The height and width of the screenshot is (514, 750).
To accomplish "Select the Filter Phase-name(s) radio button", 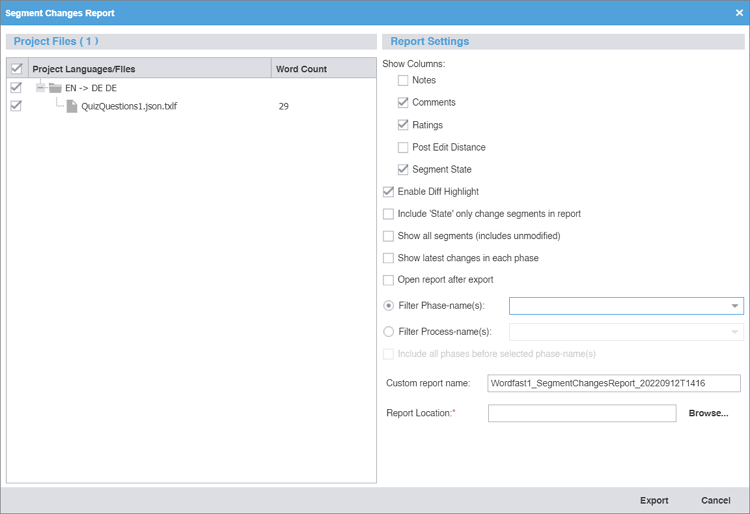I will (x=389, y=306).
